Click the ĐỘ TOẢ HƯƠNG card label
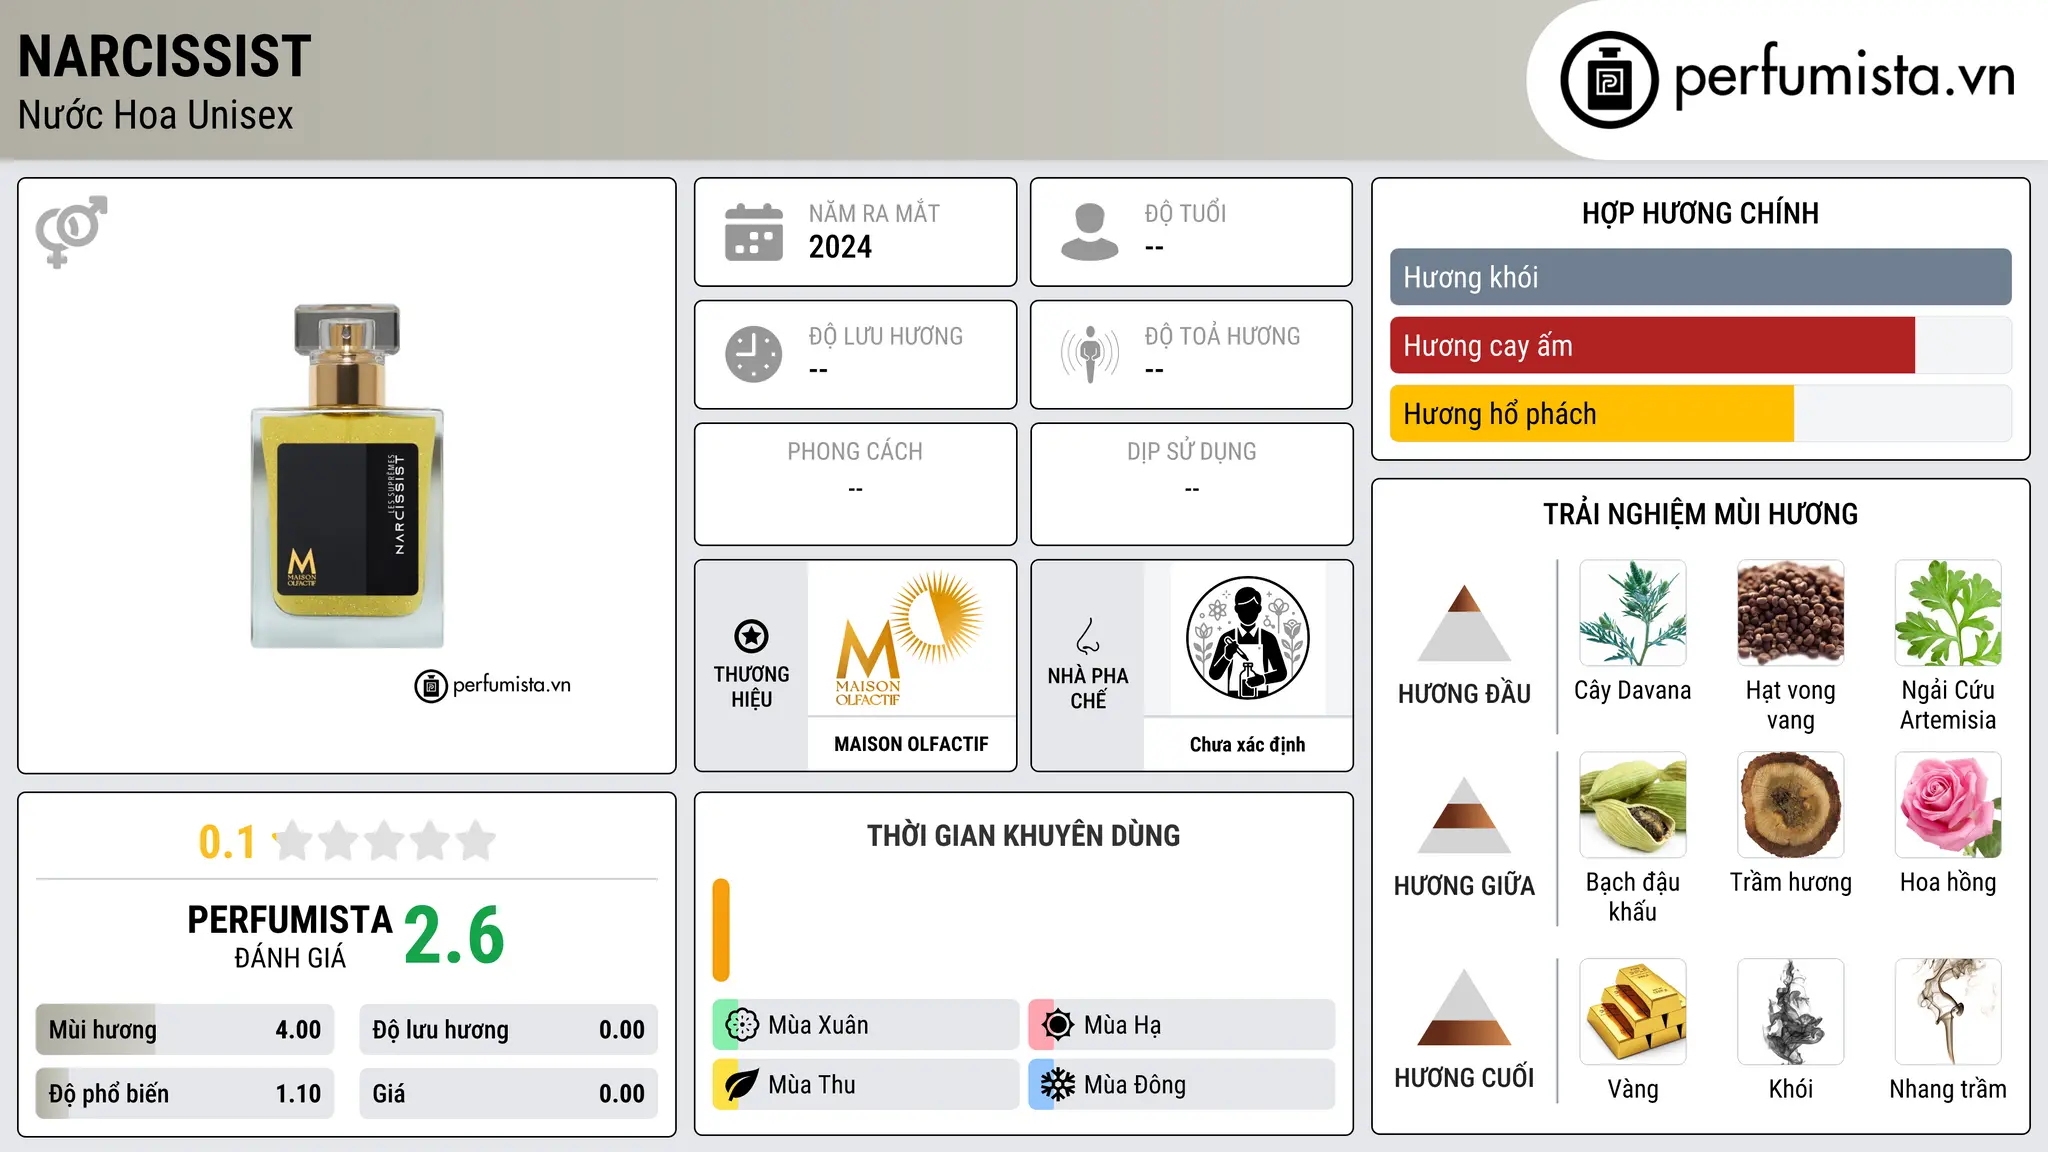2048x1152 pixels. pos(1222,336)
